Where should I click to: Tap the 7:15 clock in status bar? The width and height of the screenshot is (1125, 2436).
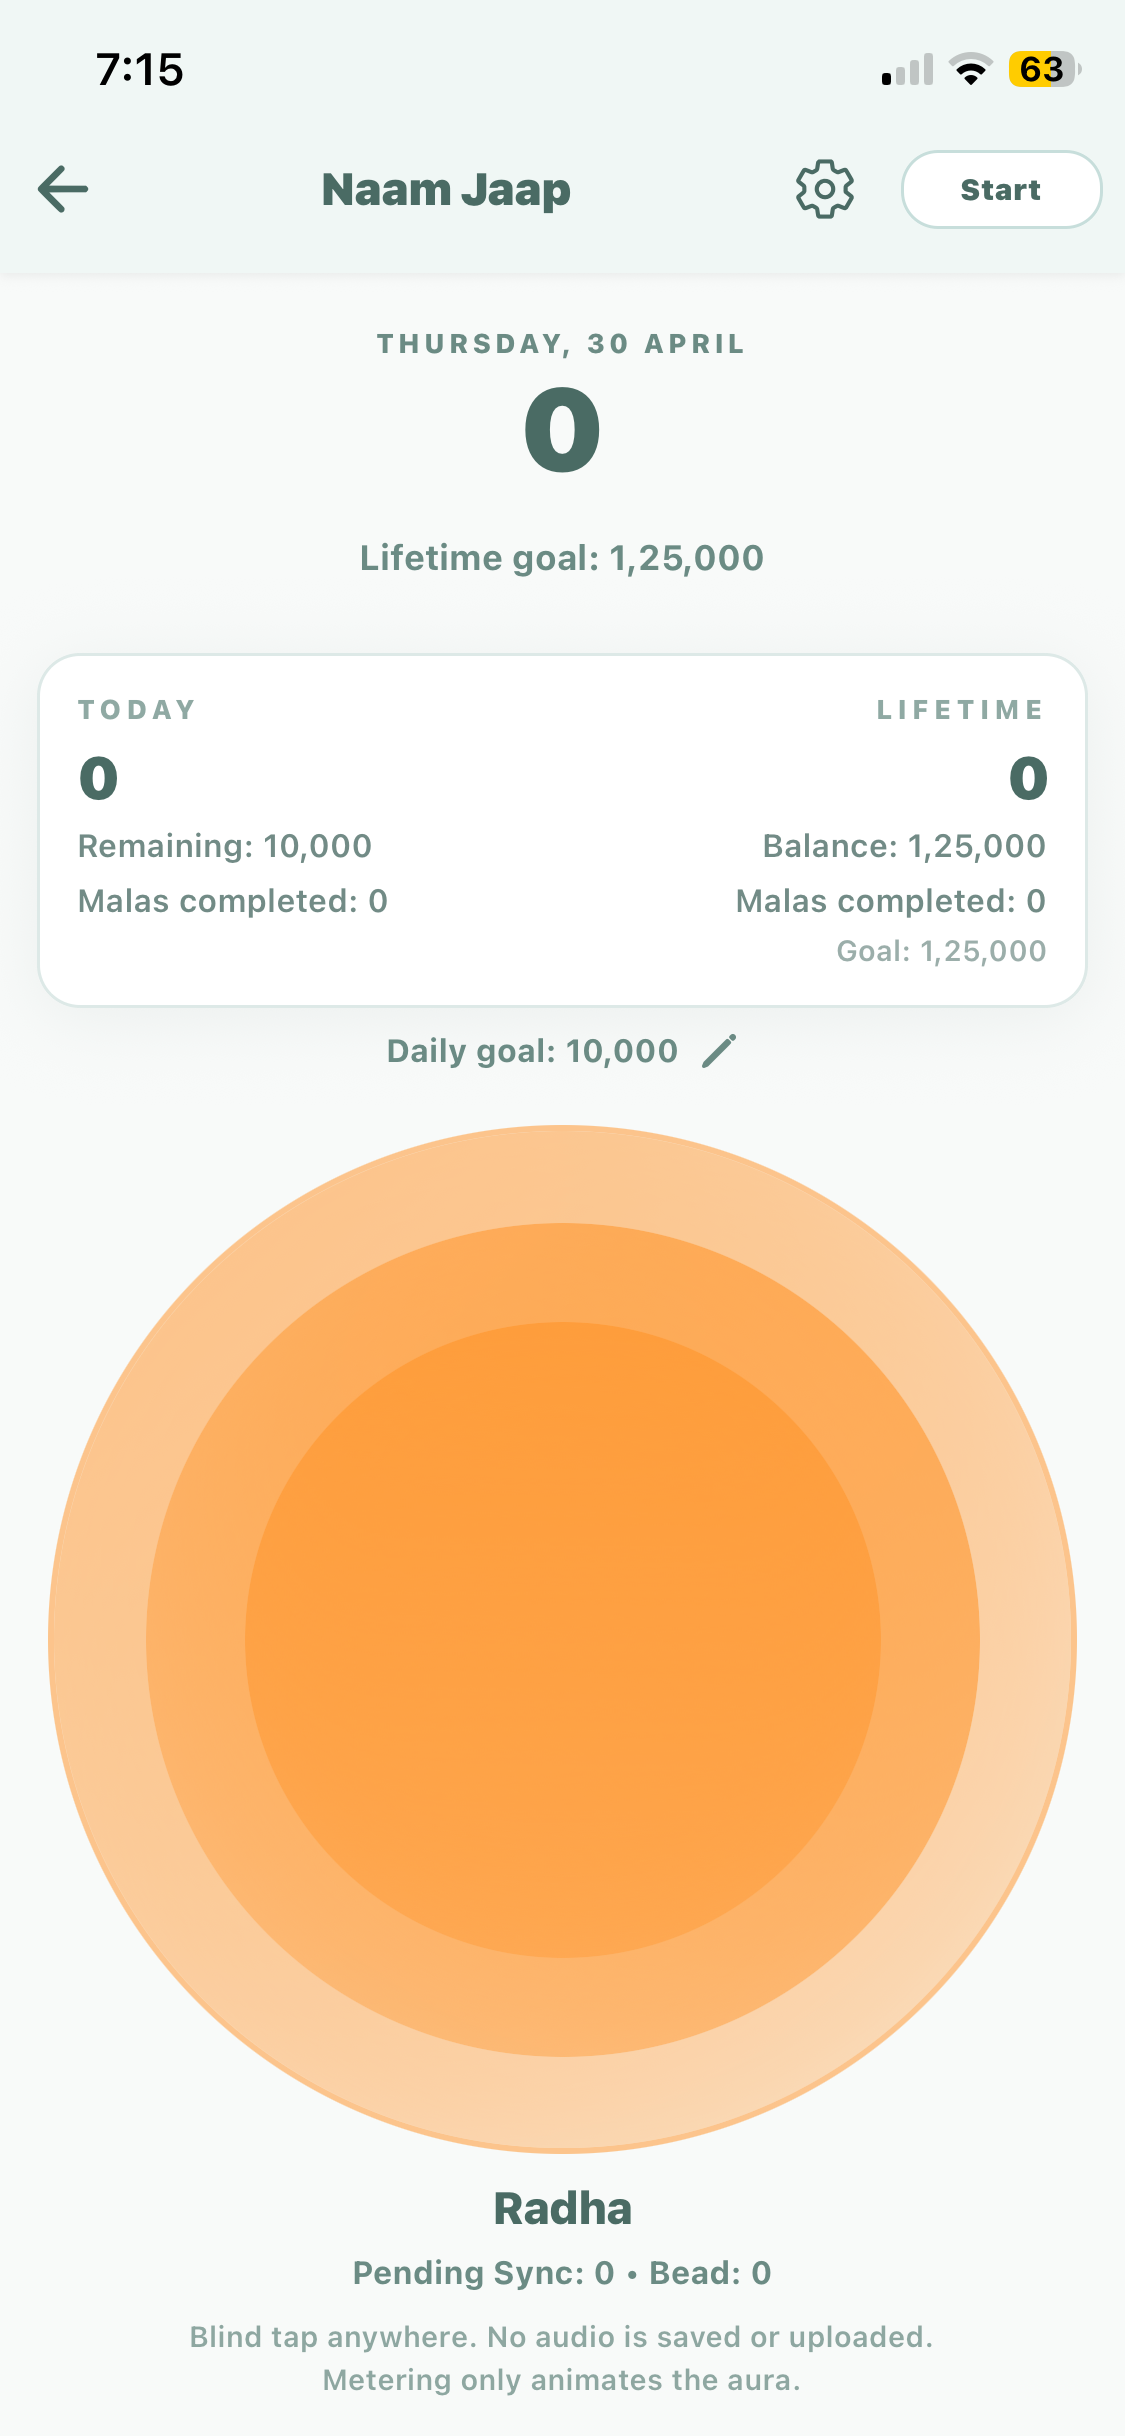click(x=140, y=70)
